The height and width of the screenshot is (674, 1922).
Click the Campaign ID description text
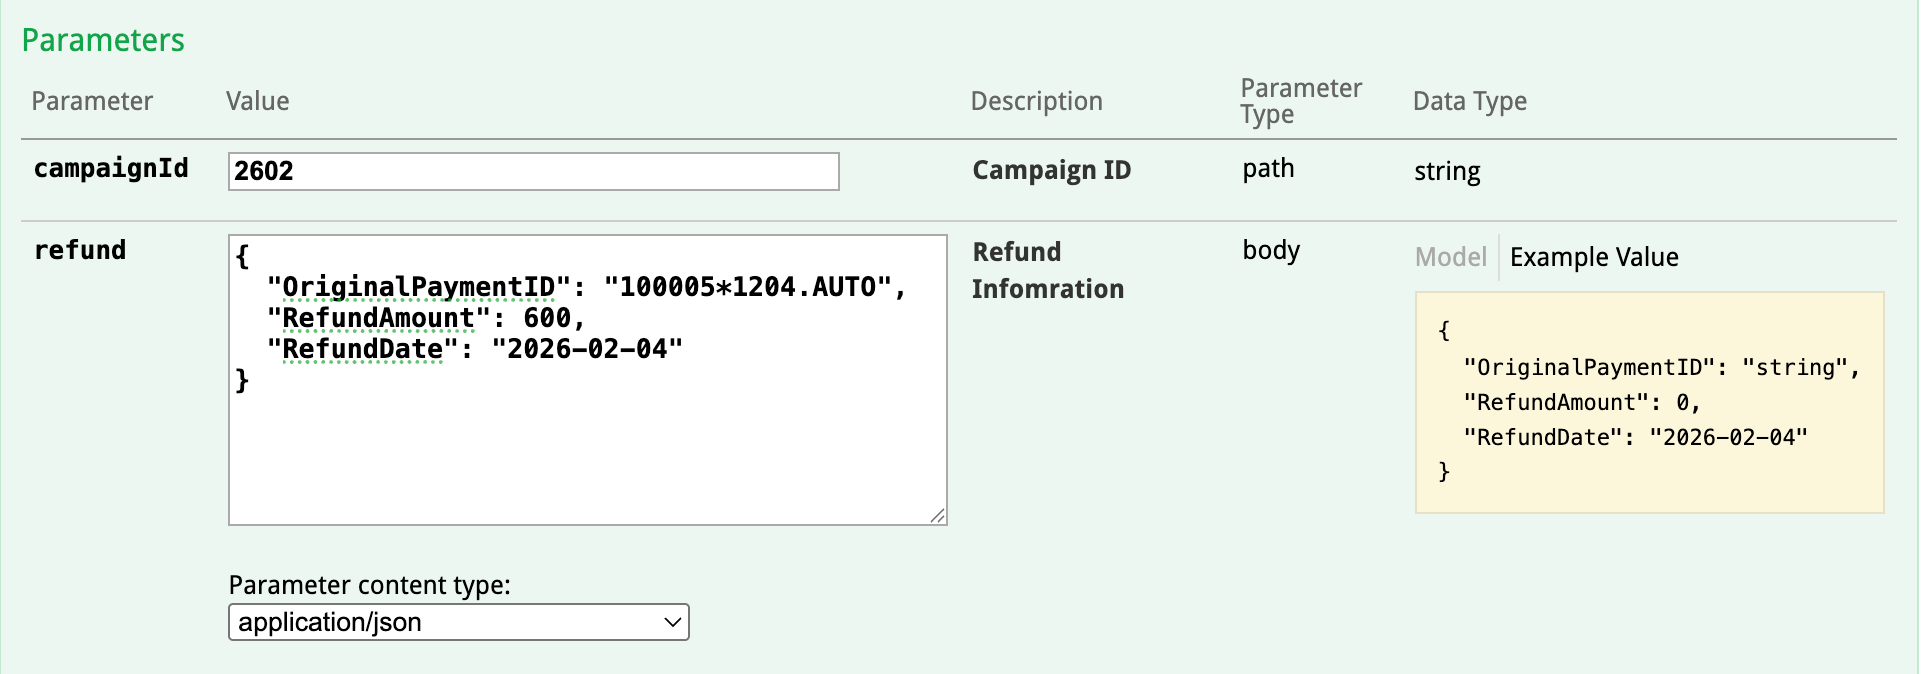(1051, 170)
